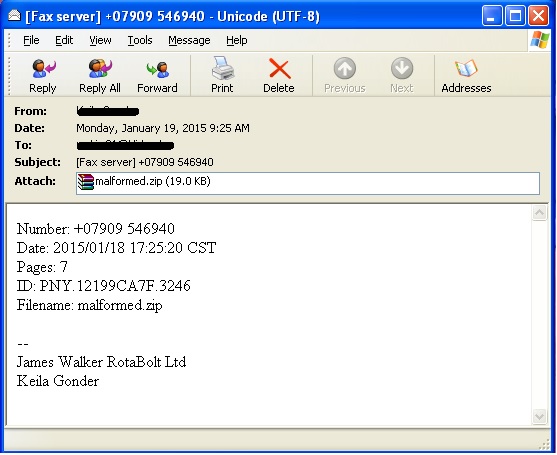Click the Windows flag logo
The width and height of the screenshot is (557, 455).
pyautogui.click(x=539, y=40)
